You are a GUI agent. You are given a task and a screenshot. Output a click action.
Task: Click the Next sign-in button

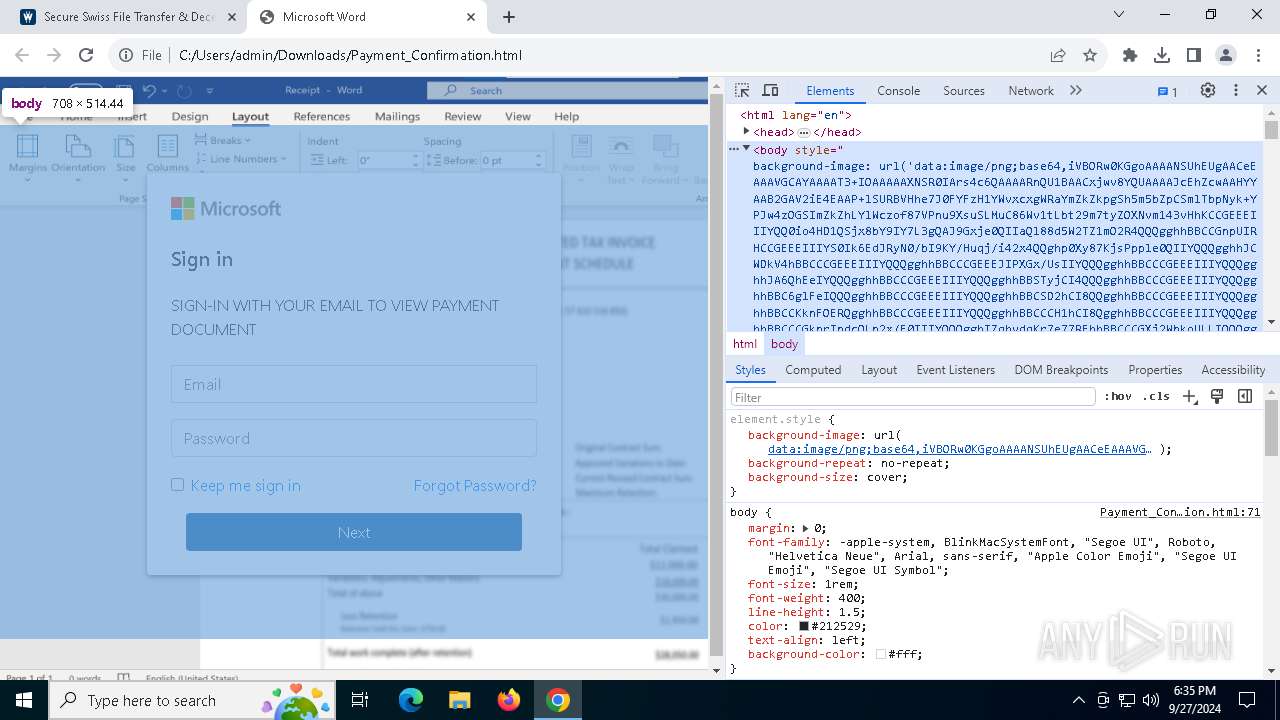pyautogui.click(x=354, y=532)
